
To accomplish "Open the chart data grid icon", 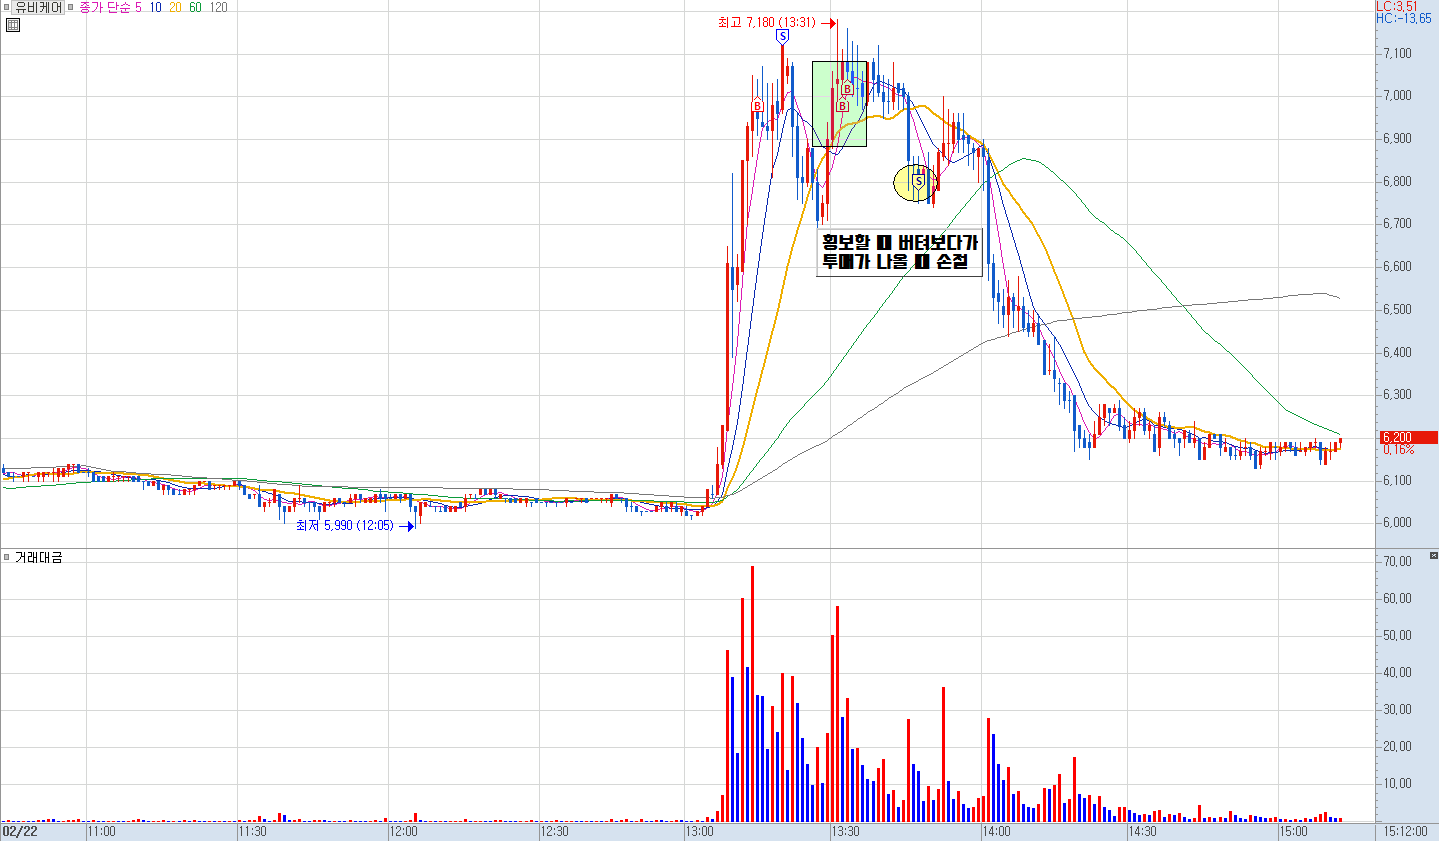I will (x=13, y=25).
